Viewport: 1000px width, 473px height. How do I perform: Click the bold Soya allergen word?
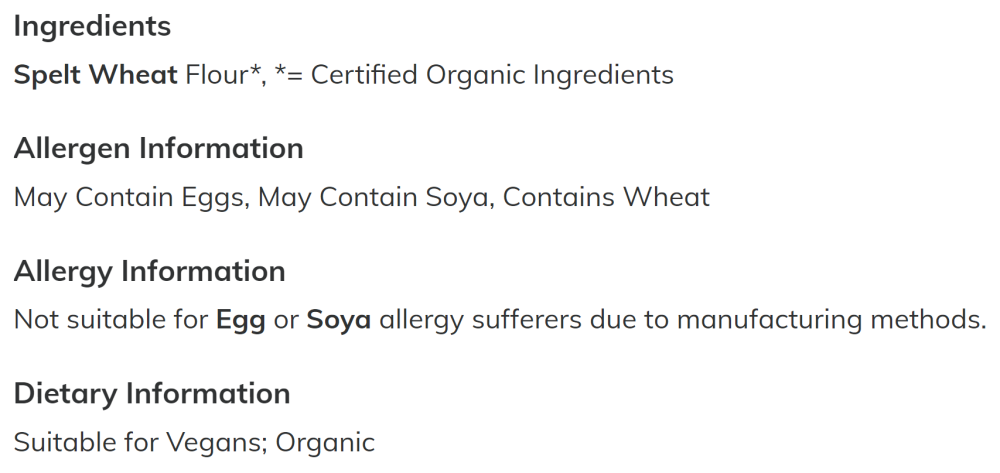click(339, 320)
